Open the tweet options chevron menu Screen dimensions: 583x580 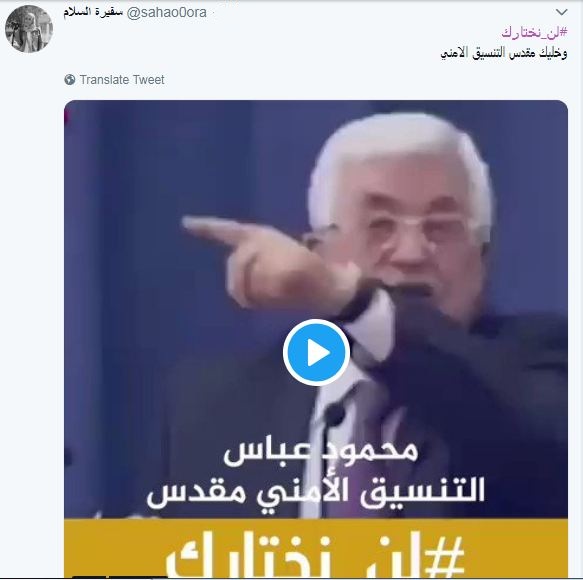pyautogui.click(x=561, y=12)
